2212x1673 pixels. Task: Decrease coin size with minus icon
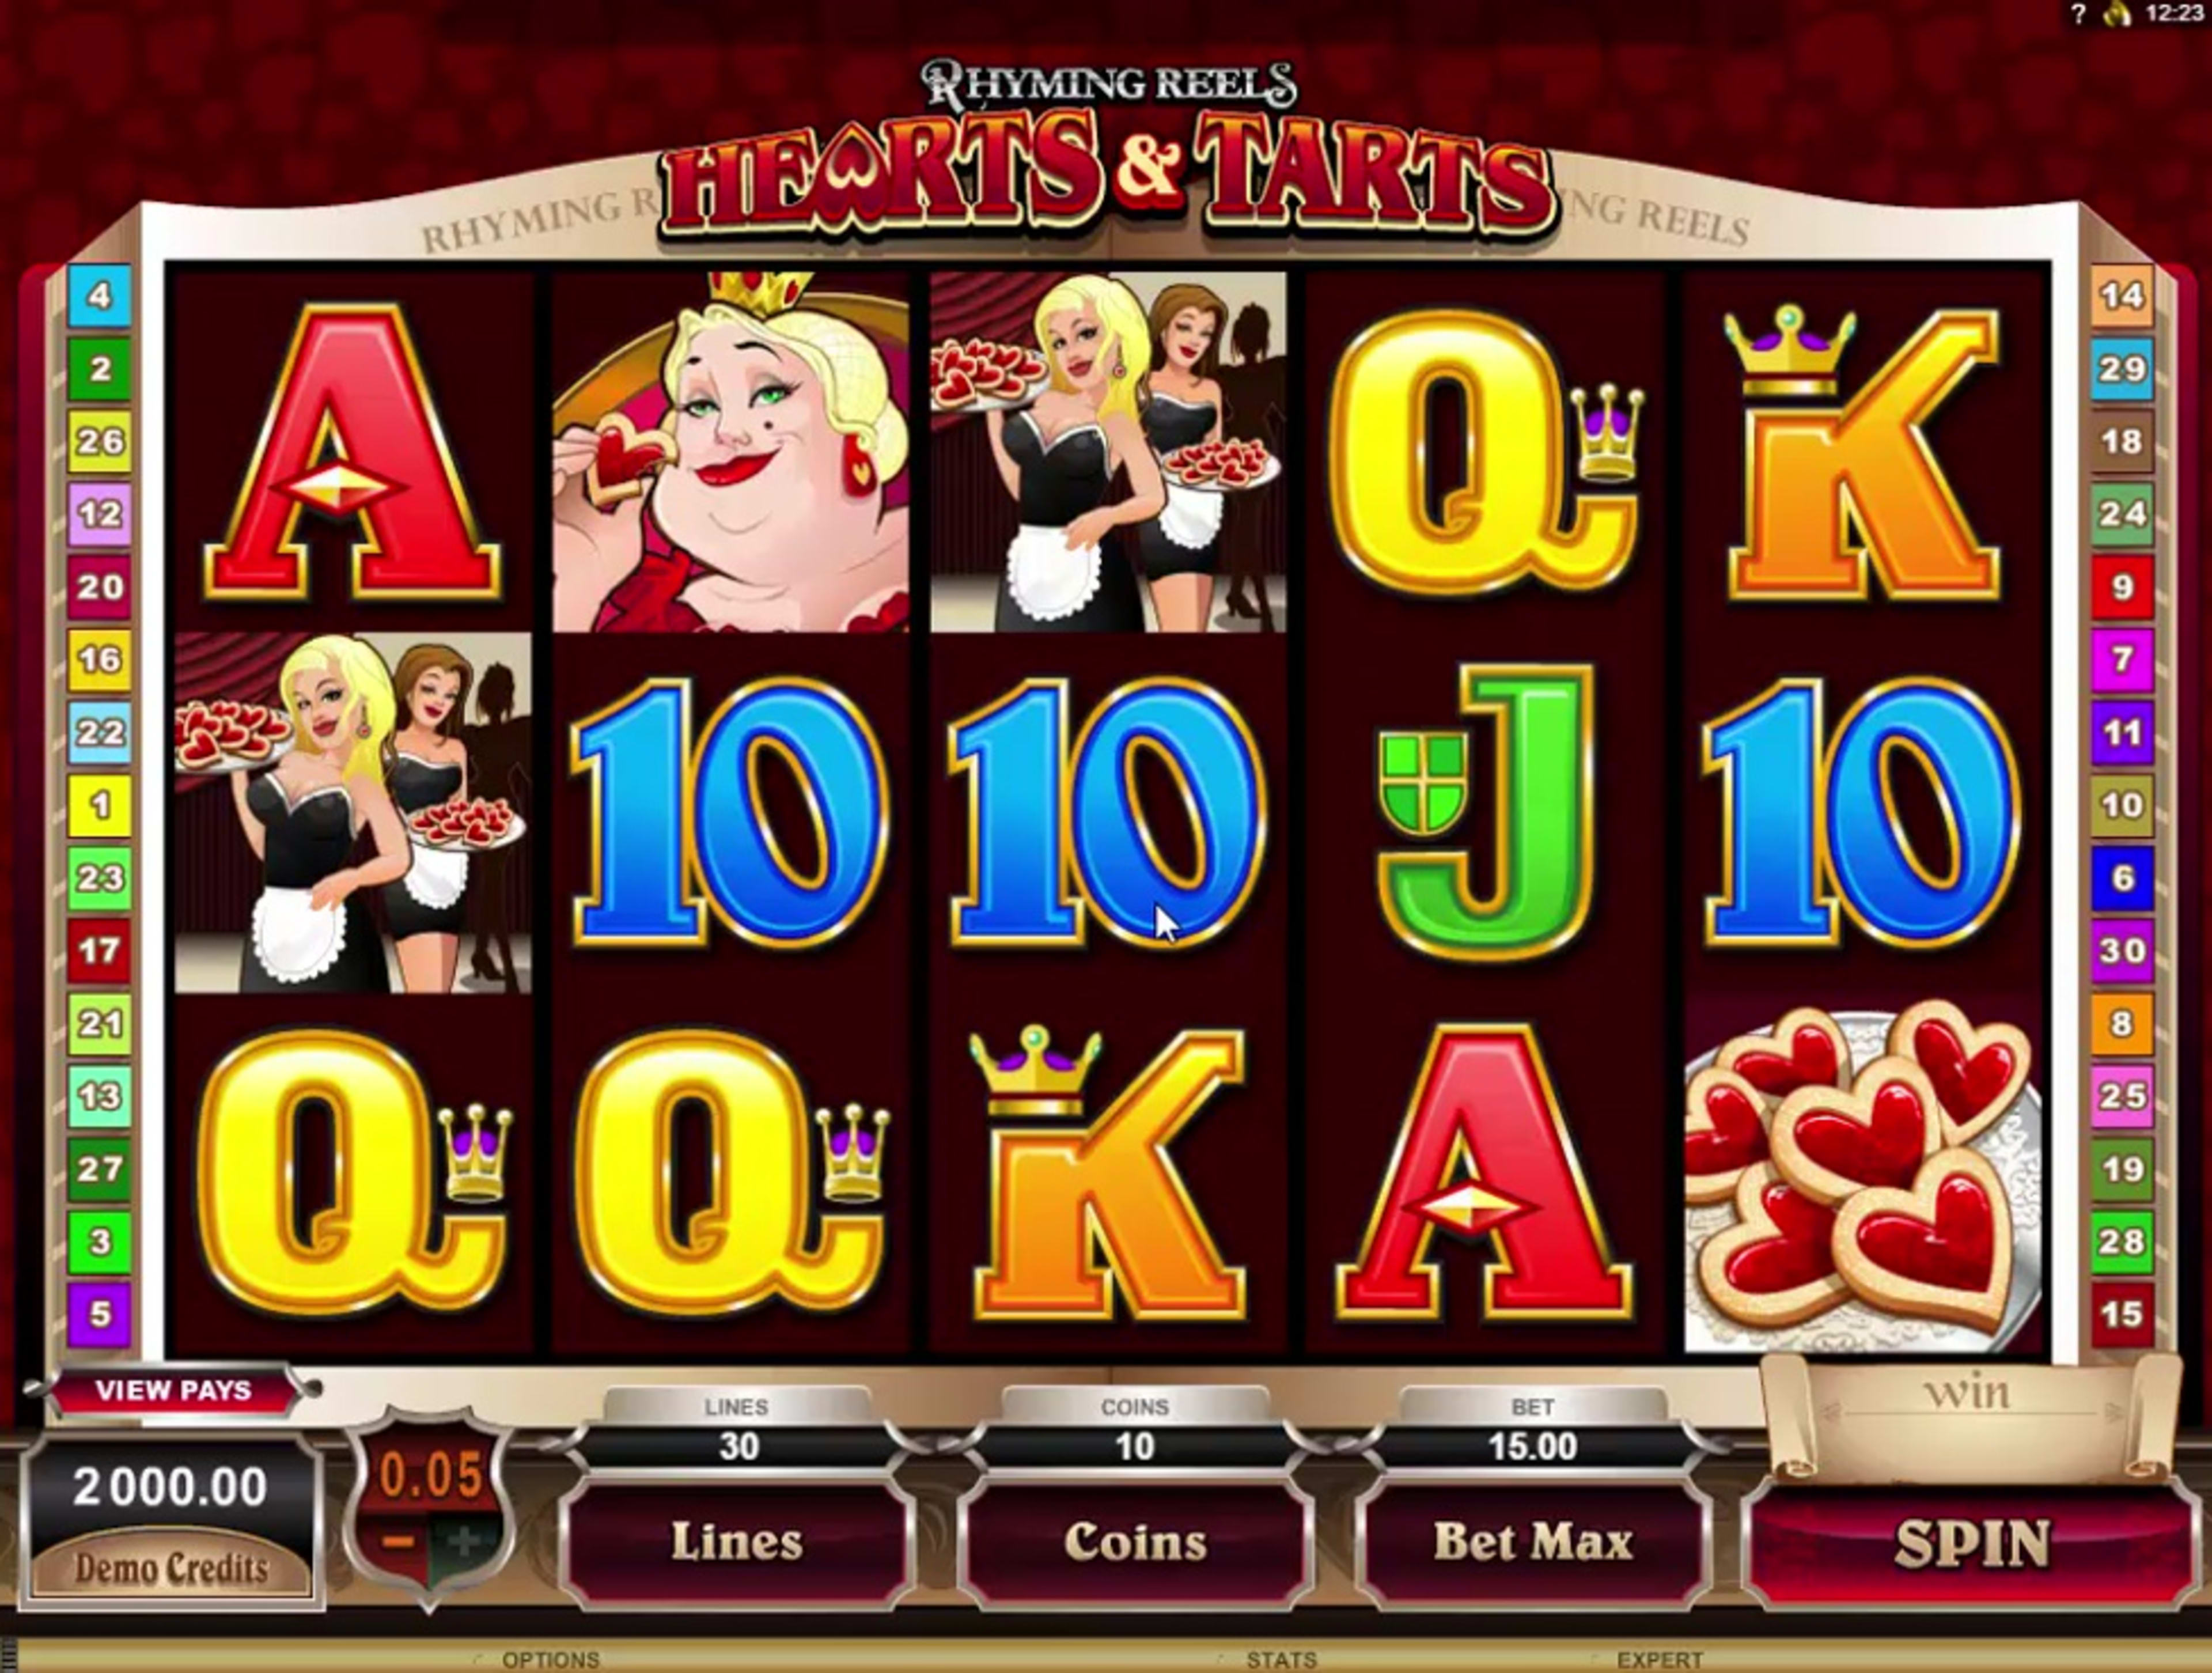(398, 1541)
